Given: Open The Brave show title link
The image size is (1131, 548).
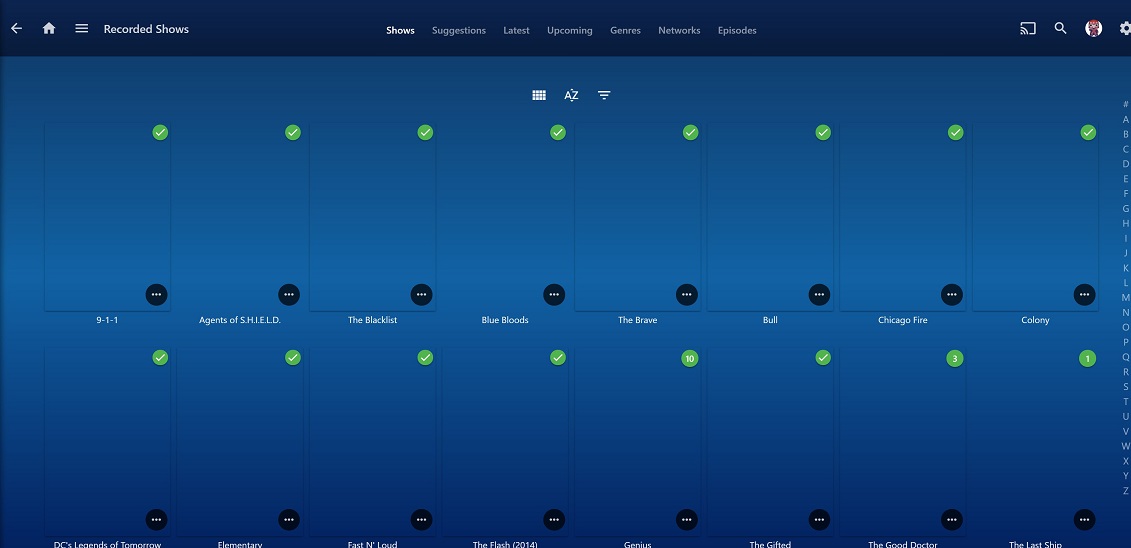Looking at the screenshot, I should click(x=638, y=319).
